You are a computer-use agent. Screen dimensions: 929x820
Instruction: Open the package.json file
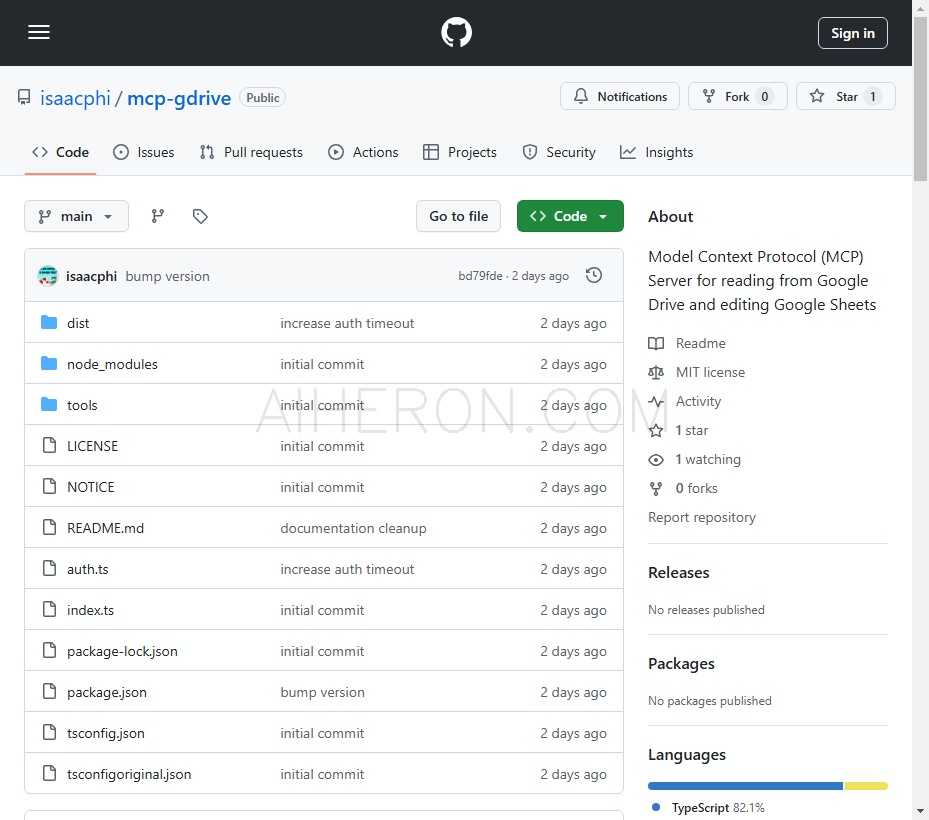click(x=107, y=691)
